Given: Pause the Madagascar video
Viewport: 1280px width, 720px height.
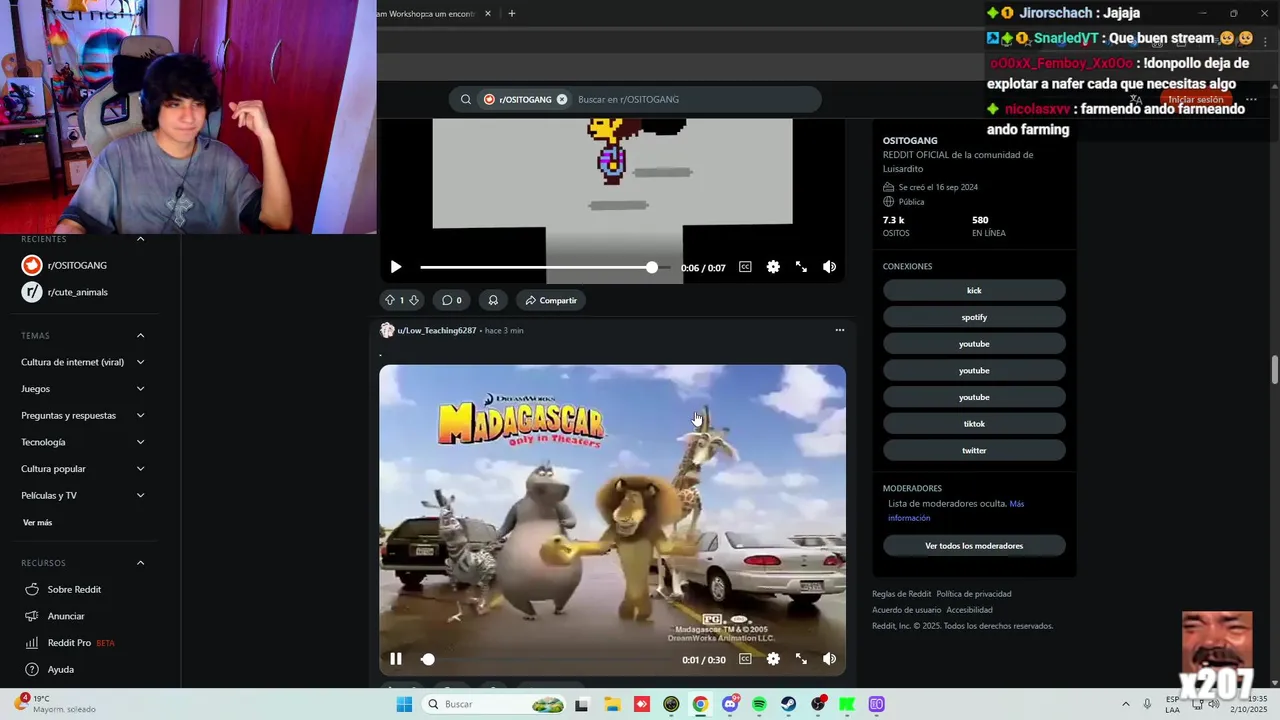Looking at the screenshot, I should (x=396, y=659).
